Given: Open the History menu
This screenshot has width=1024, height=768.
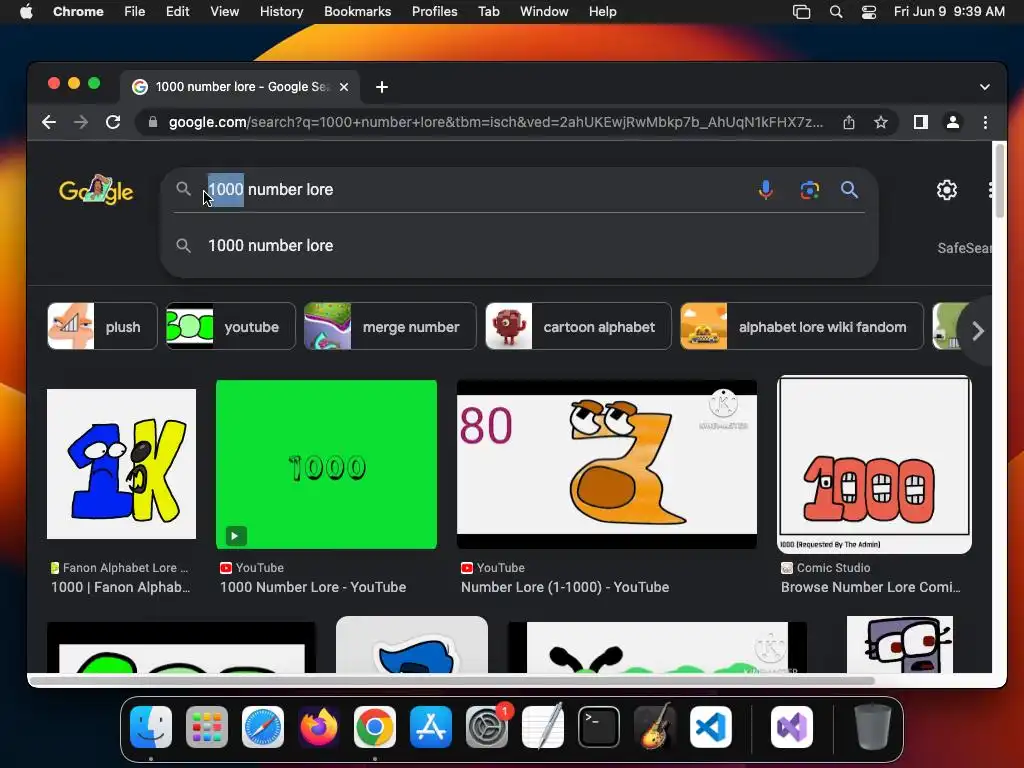Looking at the screenshot, I should tap(281, 11).
